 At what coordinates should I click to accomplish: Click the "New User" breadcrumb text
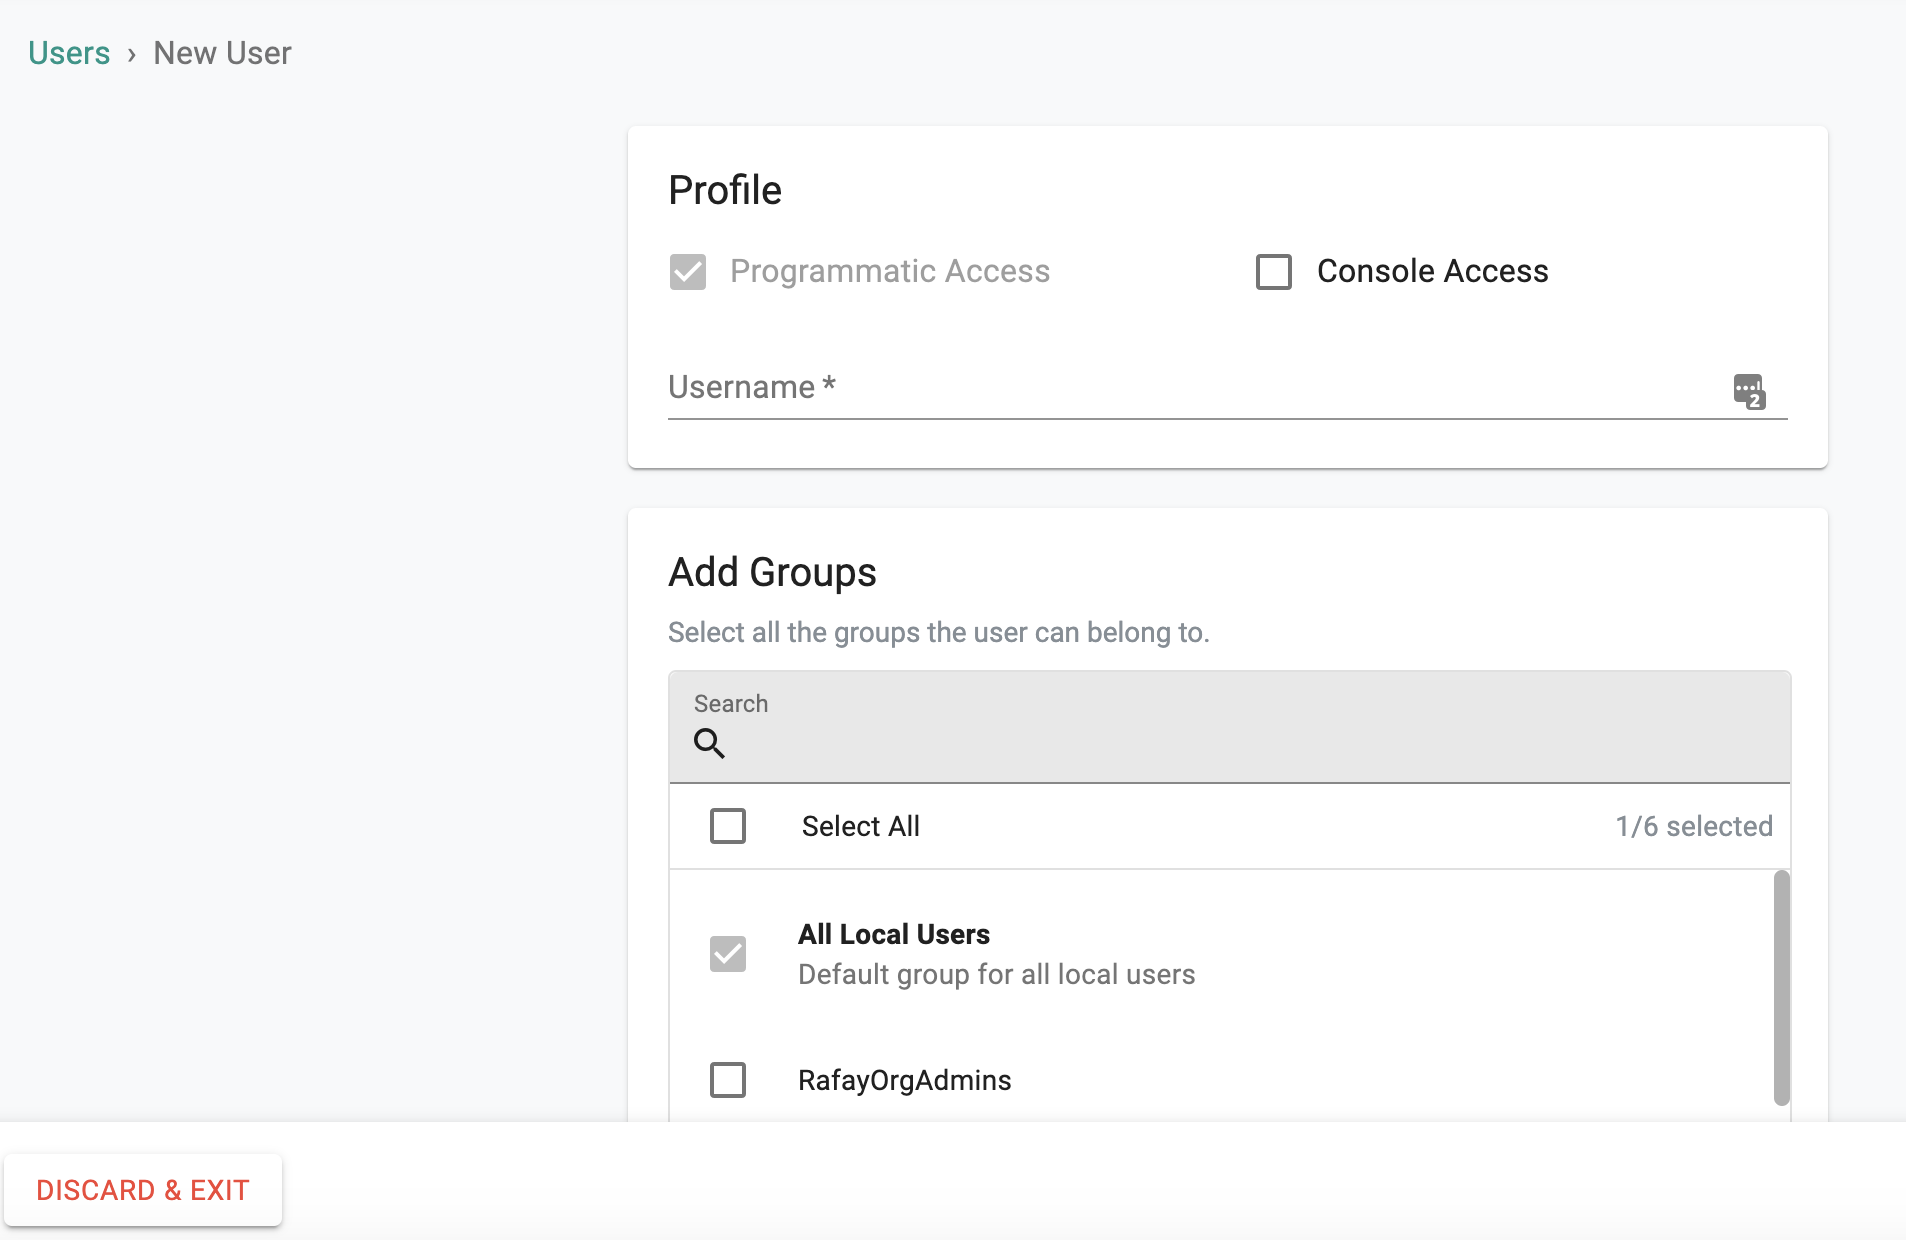[222, 53]
